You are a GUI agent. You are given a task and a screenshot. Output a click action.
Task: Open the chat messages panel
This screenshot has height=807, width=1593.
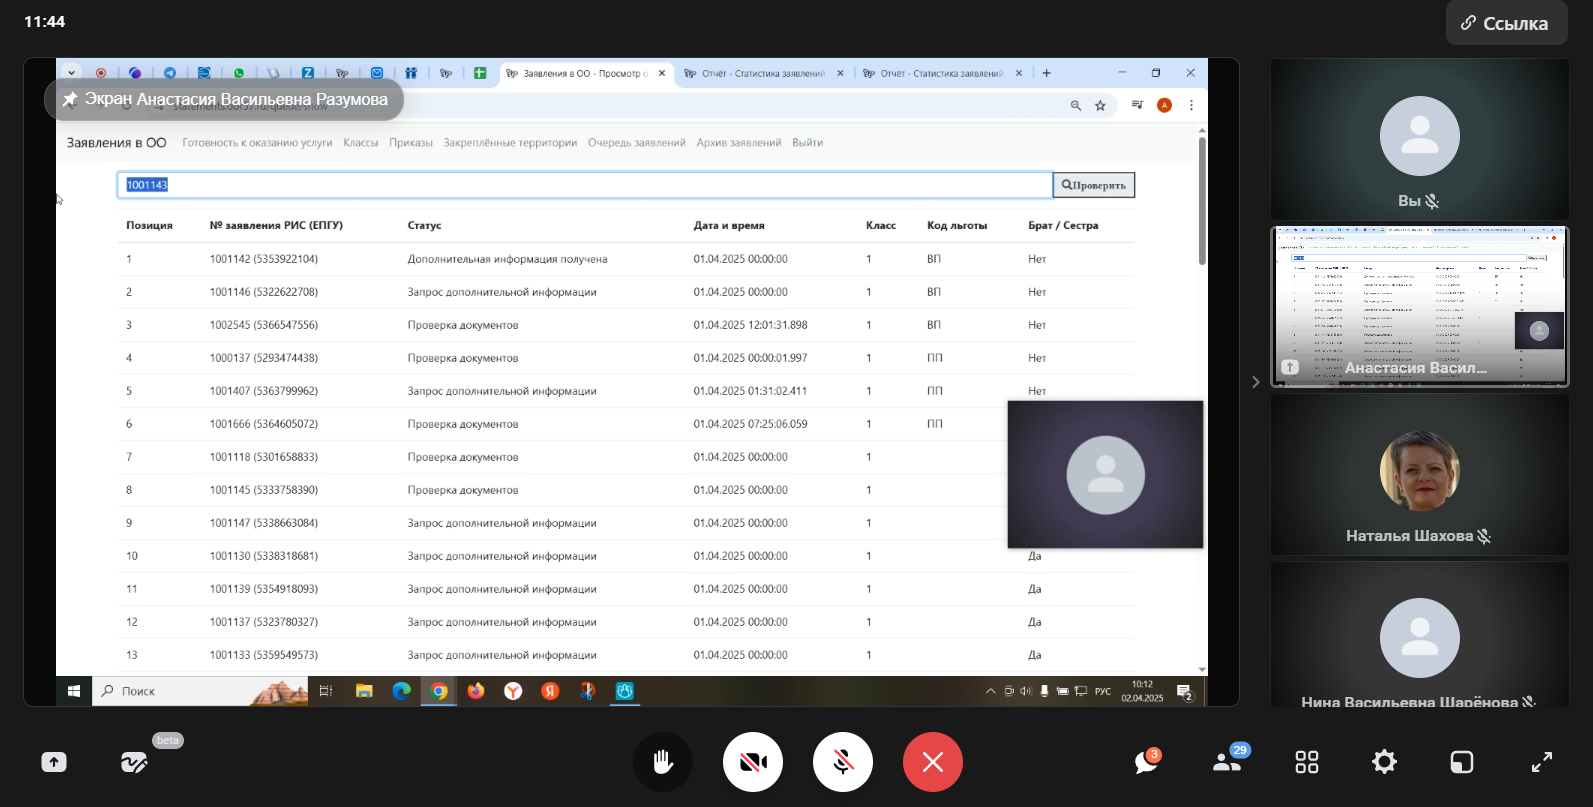(x=1146, y=762)
